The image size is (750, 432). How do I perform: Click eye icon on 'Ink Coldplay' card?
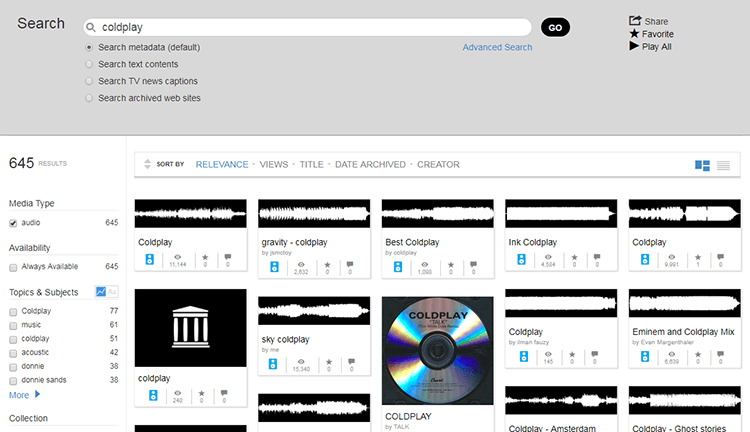[x=548, y=257]
